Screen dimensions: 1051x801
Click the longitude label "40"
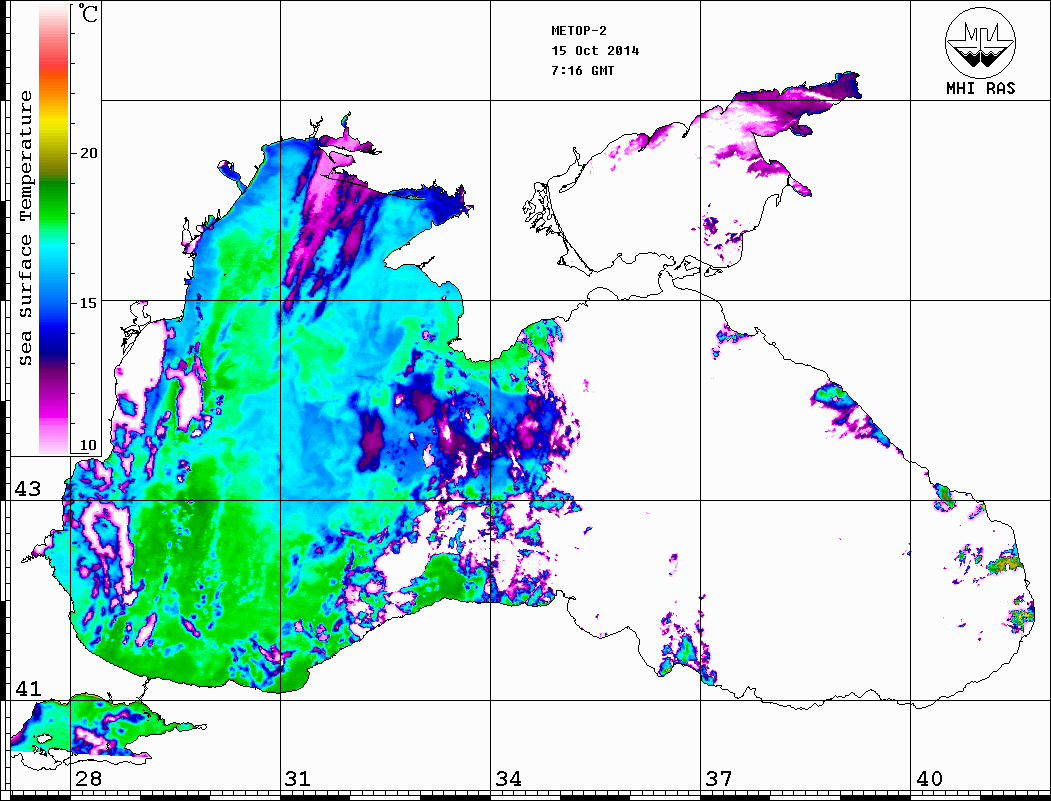point(929,779)
